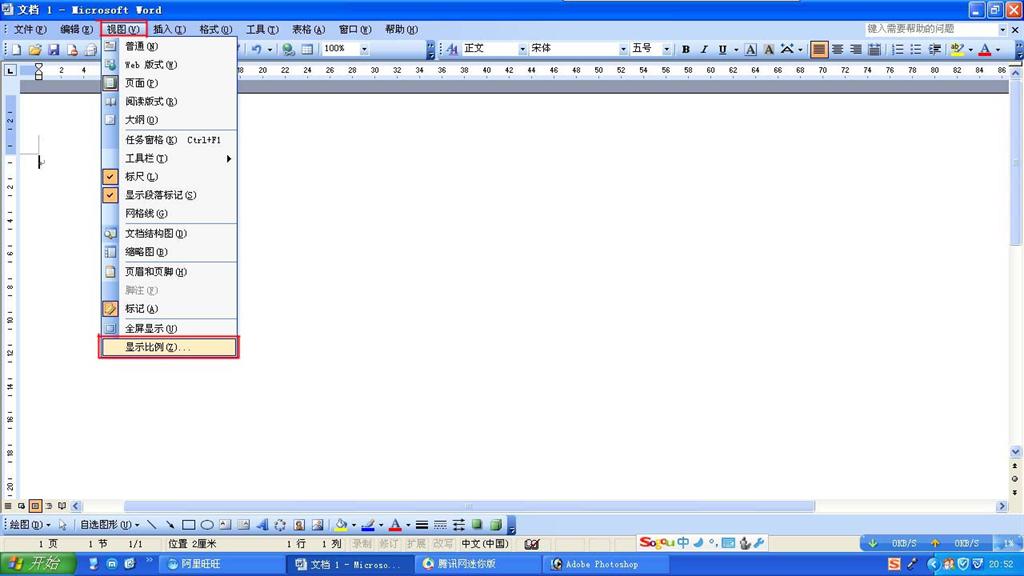The image size is (1024, 576).
Task: Open the 100% zoom dropdown
Action: [364, 49]
